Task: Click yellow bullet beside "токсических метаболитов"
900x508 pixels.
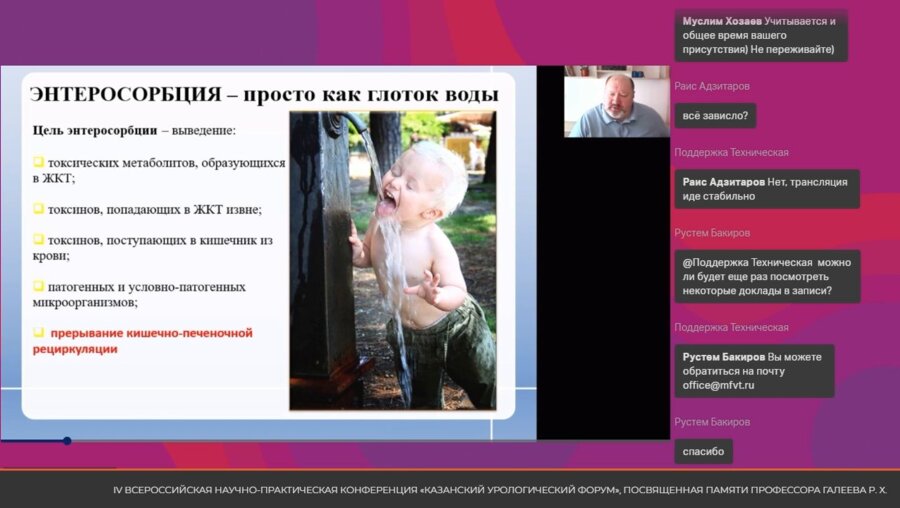Action: [38, 162]
